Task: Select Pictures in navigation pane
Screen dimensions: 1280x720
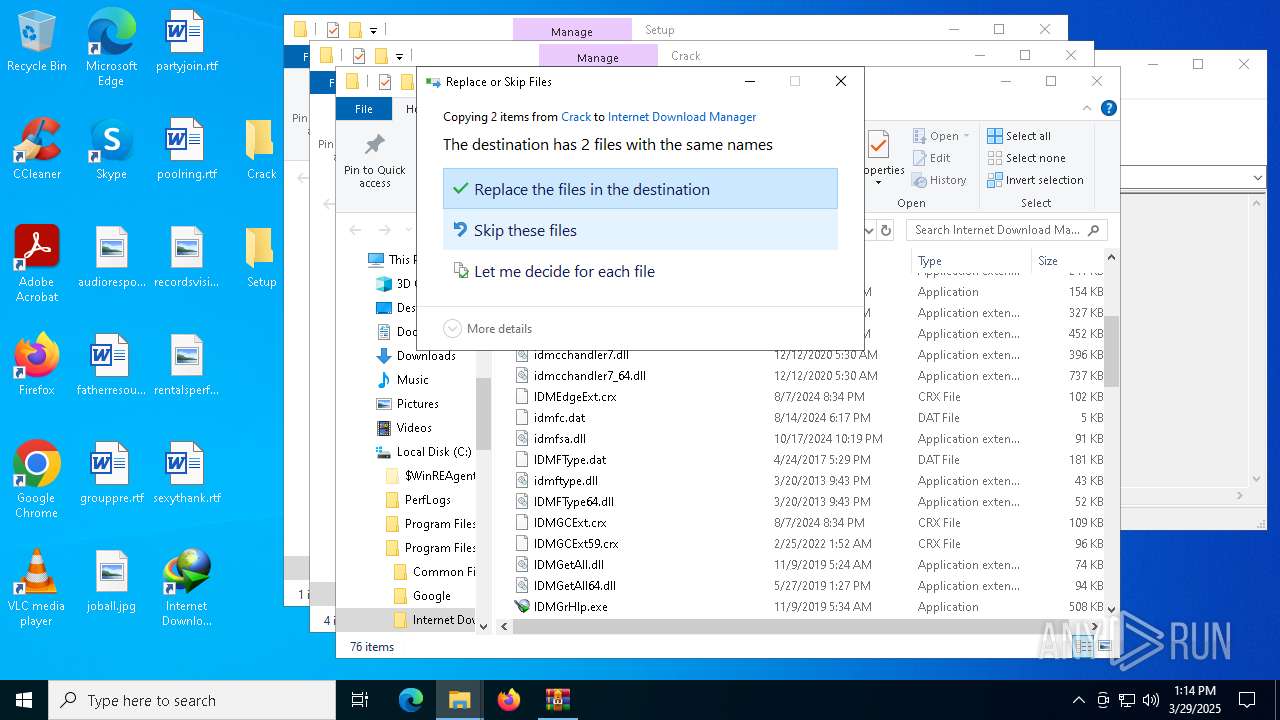Action: coord(417,404)
